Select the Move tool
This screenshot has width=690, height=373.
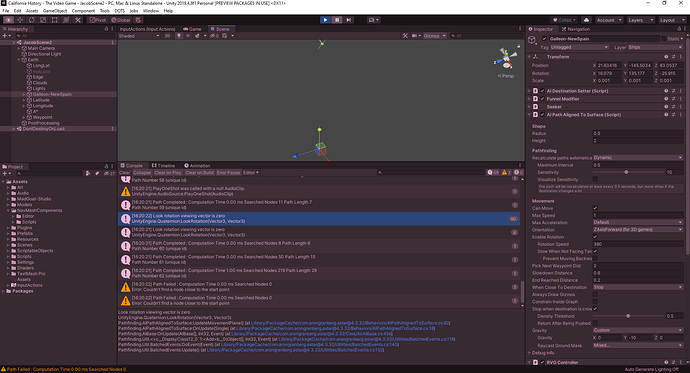click(20, 20)
